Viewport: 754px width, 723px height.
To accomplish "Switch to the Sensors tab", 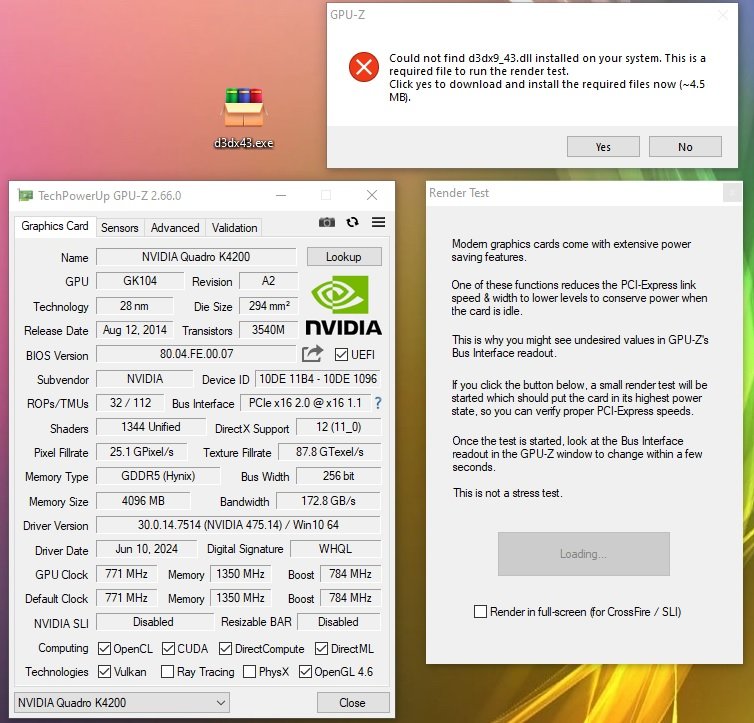I will [120, 228].
